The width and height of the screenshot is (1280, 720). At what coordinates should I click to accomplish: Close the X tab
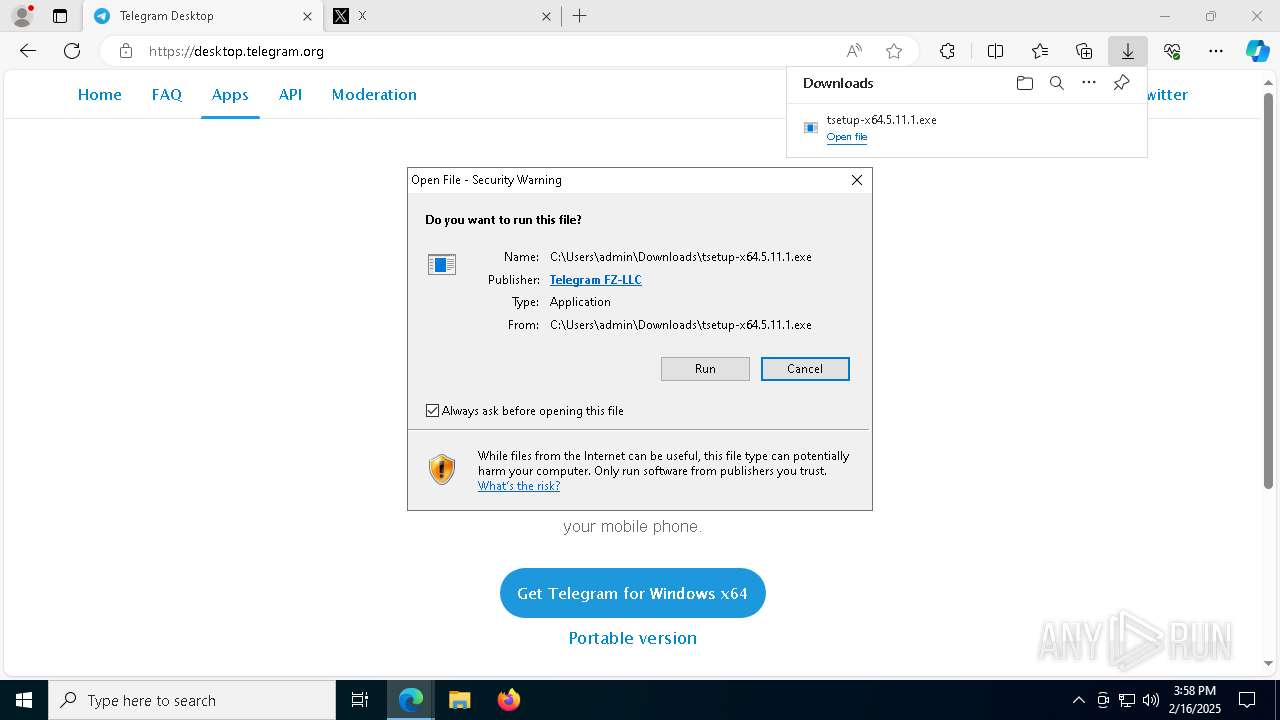click(x=546, y=16)
